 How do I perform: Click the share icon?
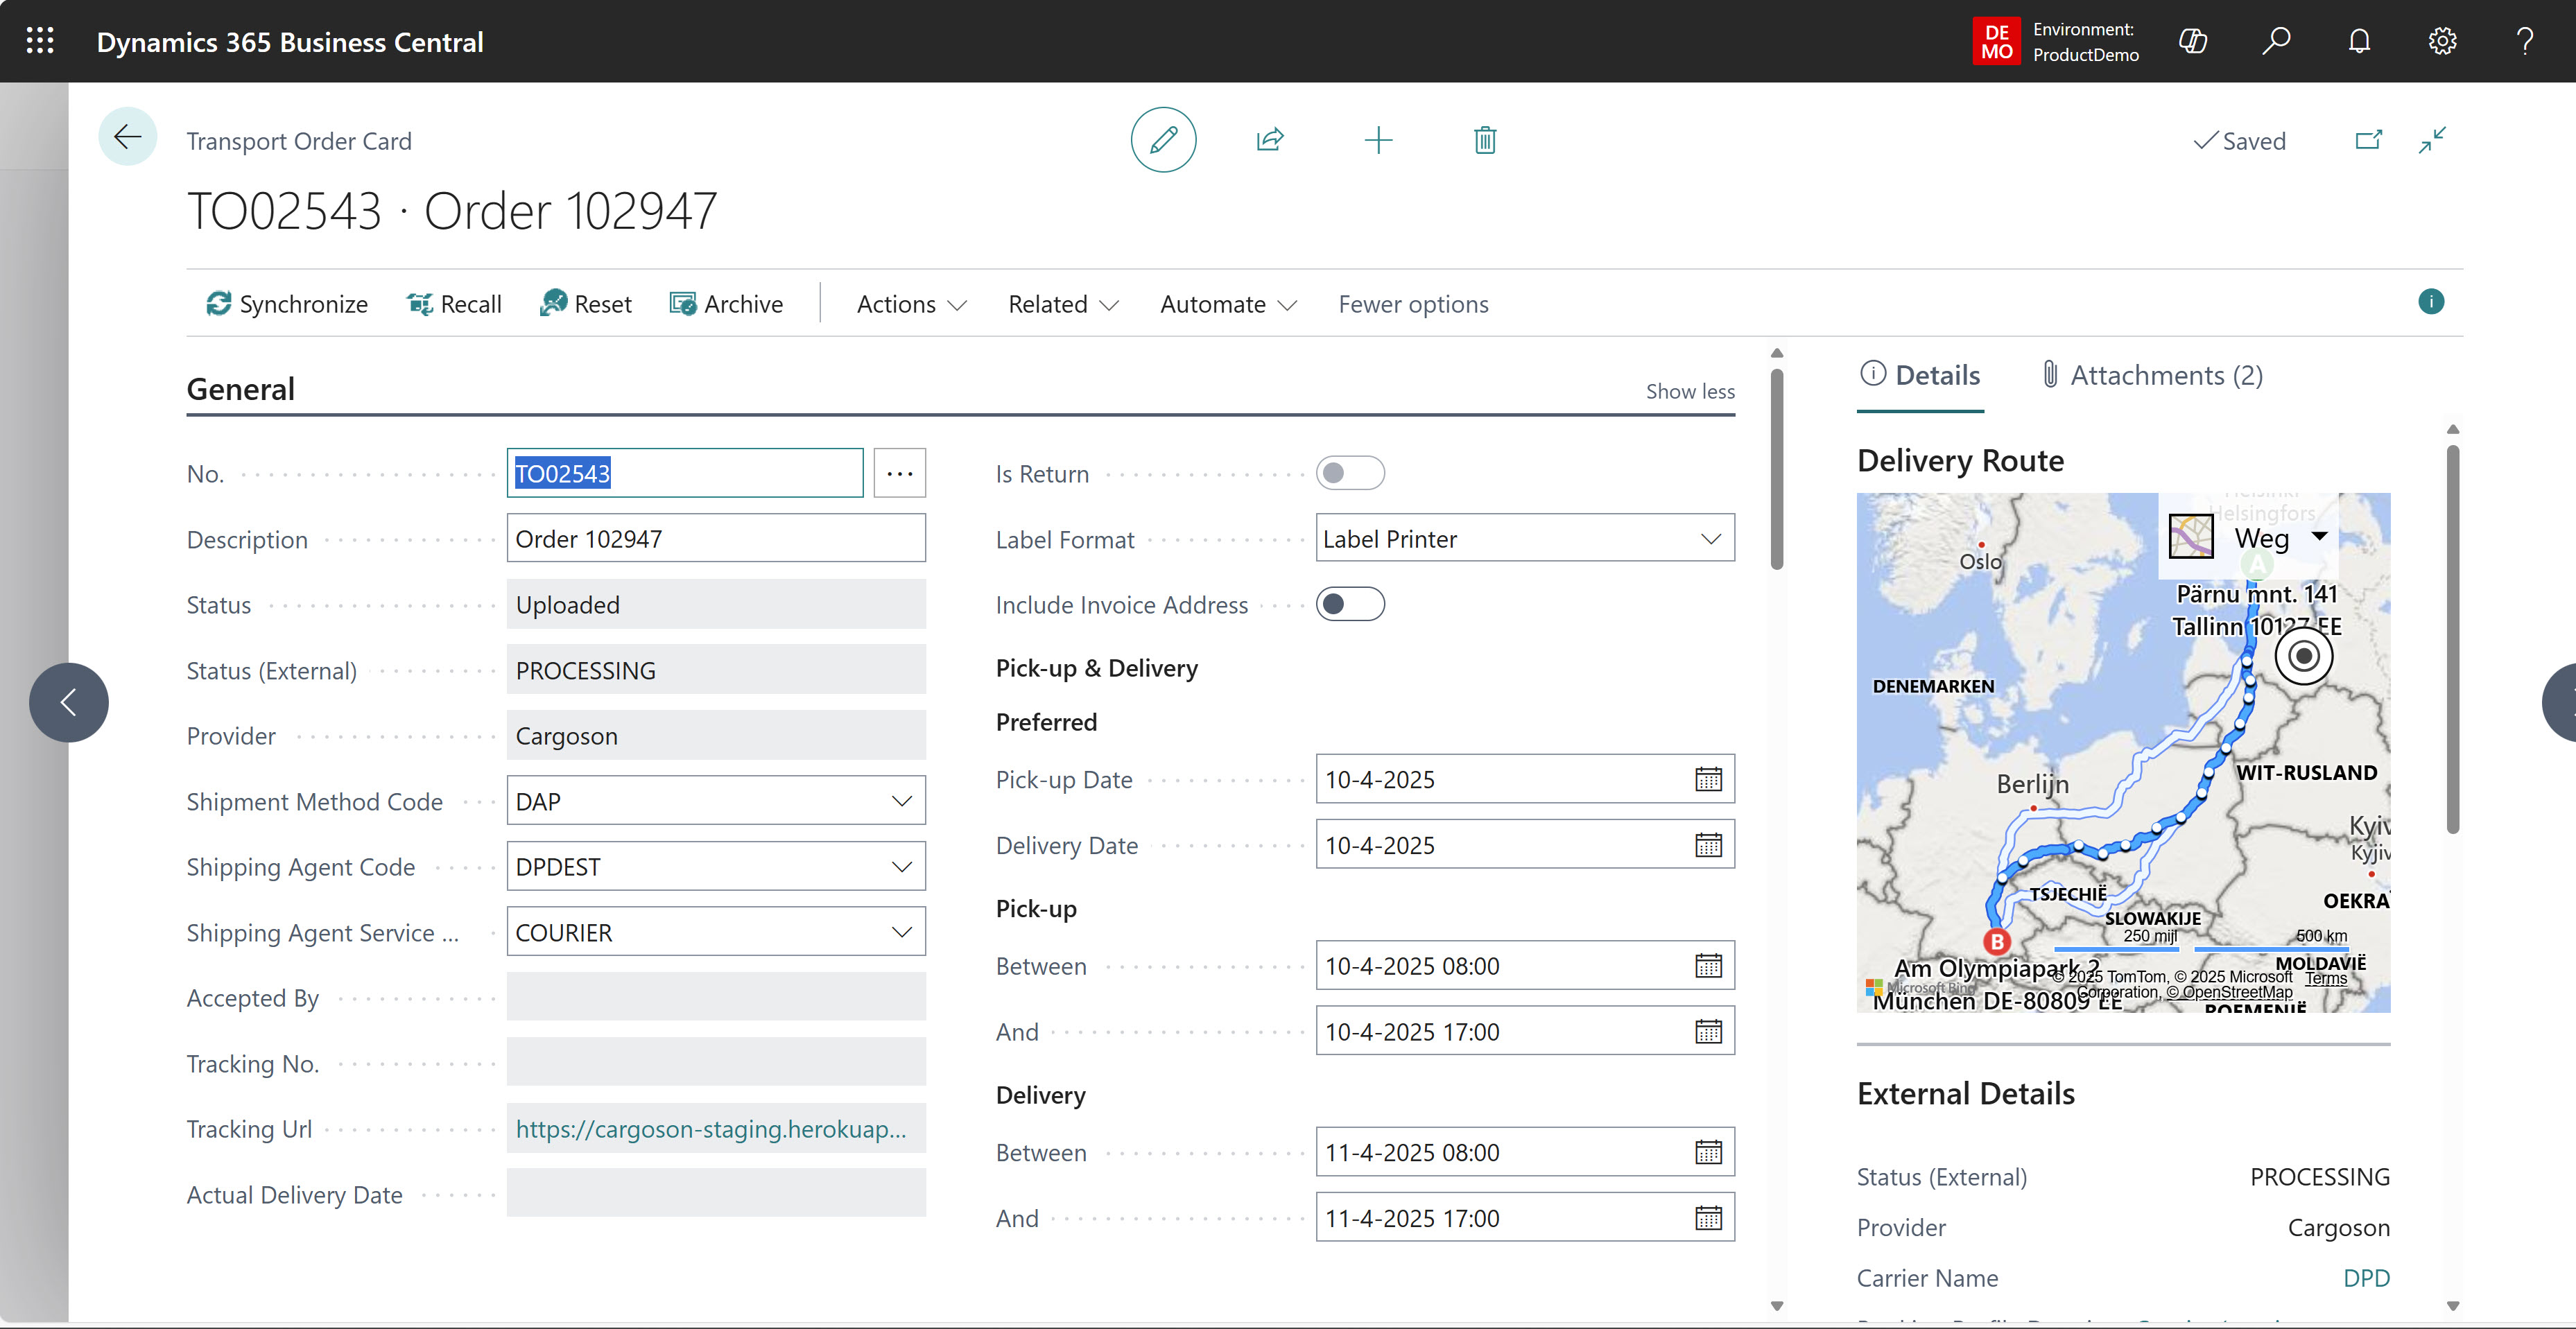pyautogui.click(x=1270, y=140)
